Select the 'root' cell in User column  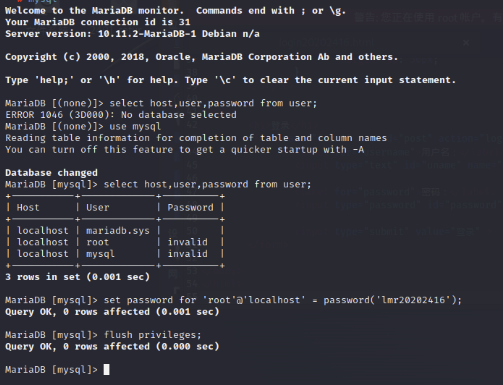click(97, 242)
